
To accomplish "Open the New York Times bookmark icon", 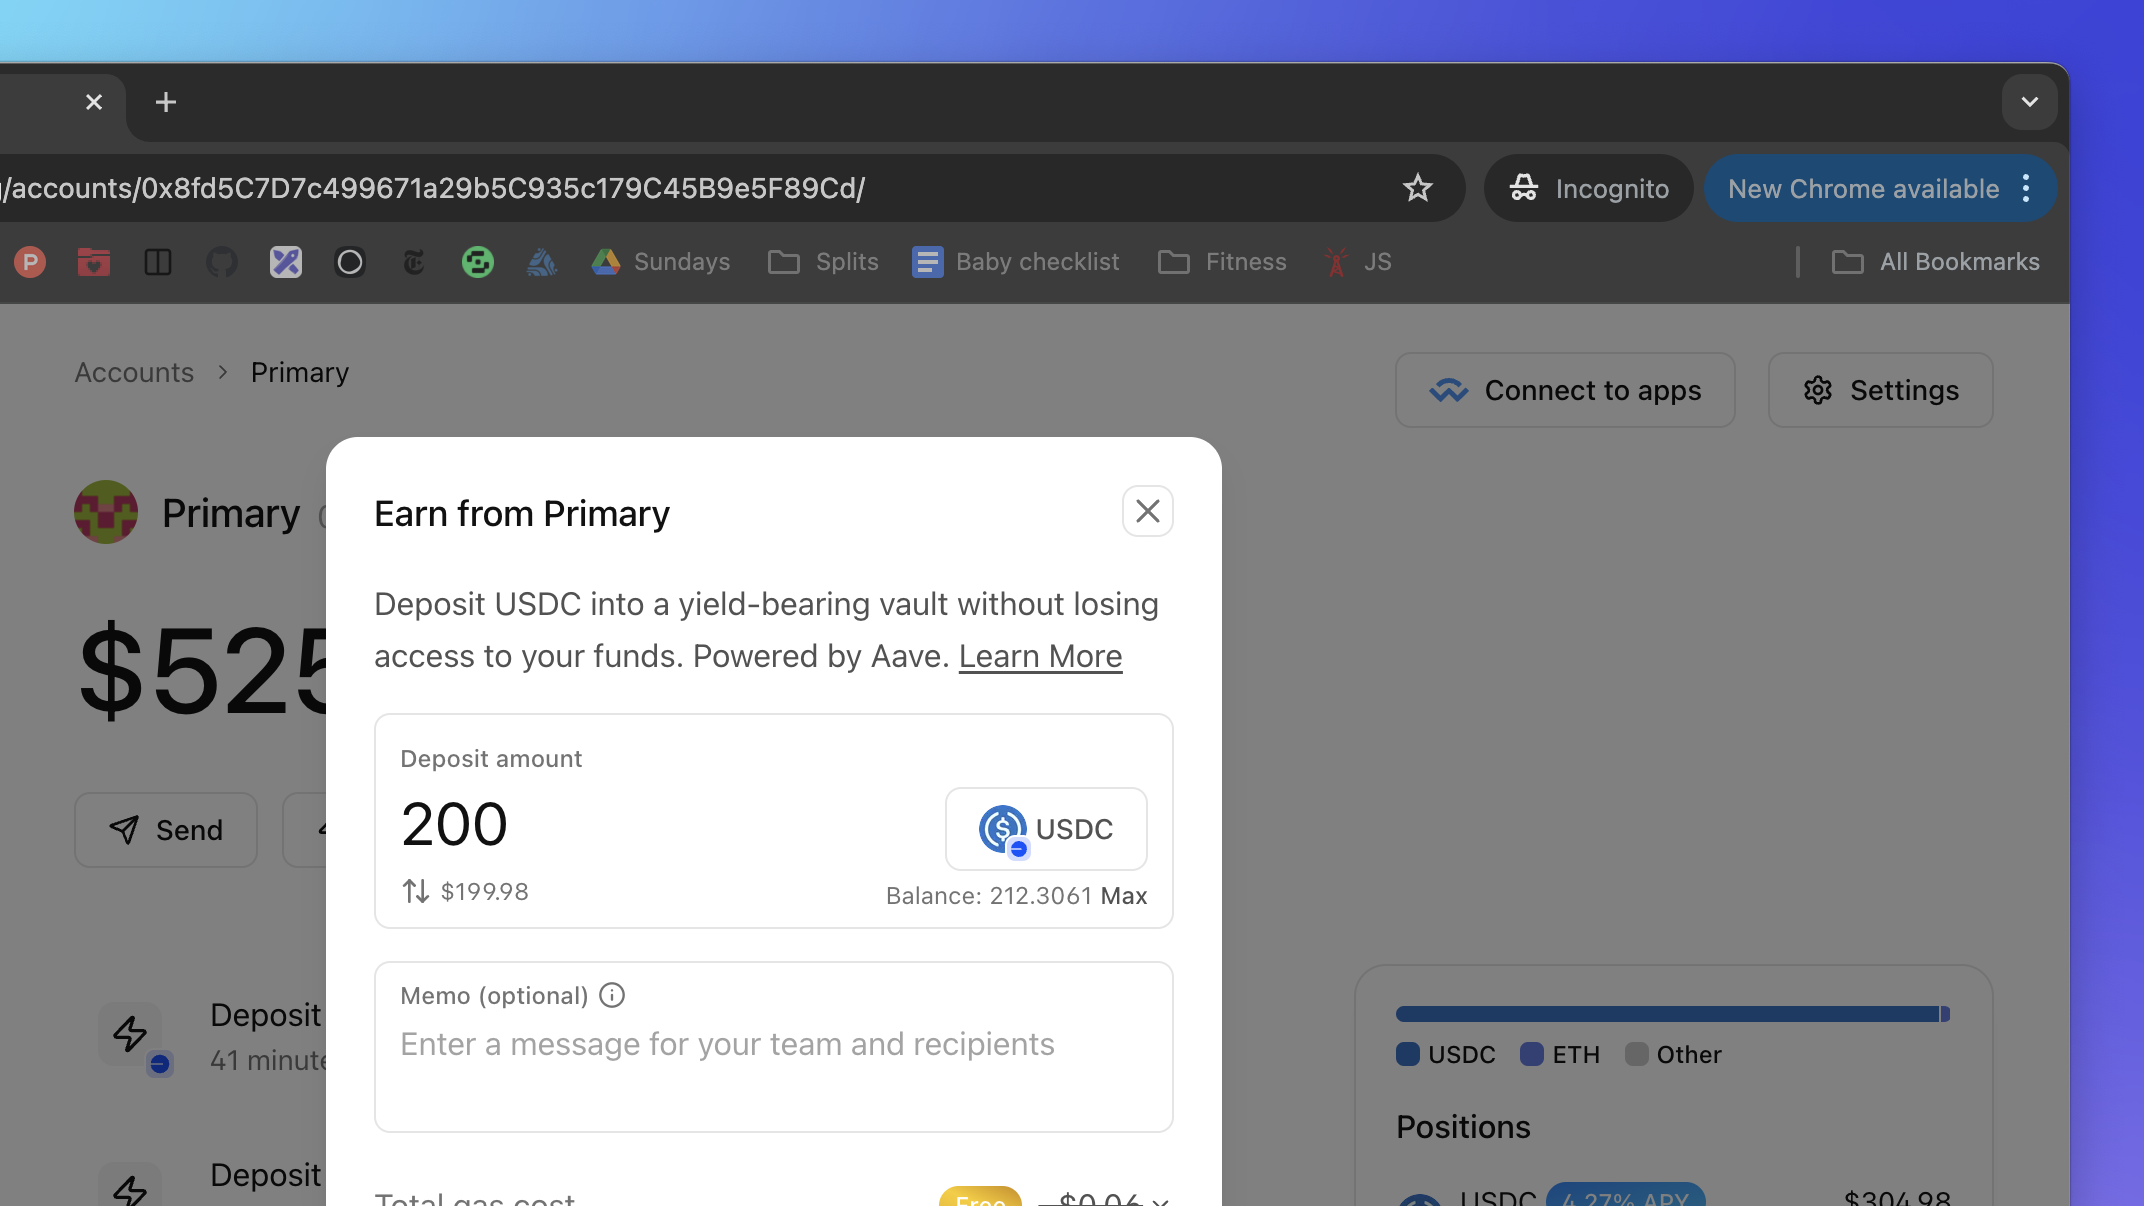I will coord(413,262).
